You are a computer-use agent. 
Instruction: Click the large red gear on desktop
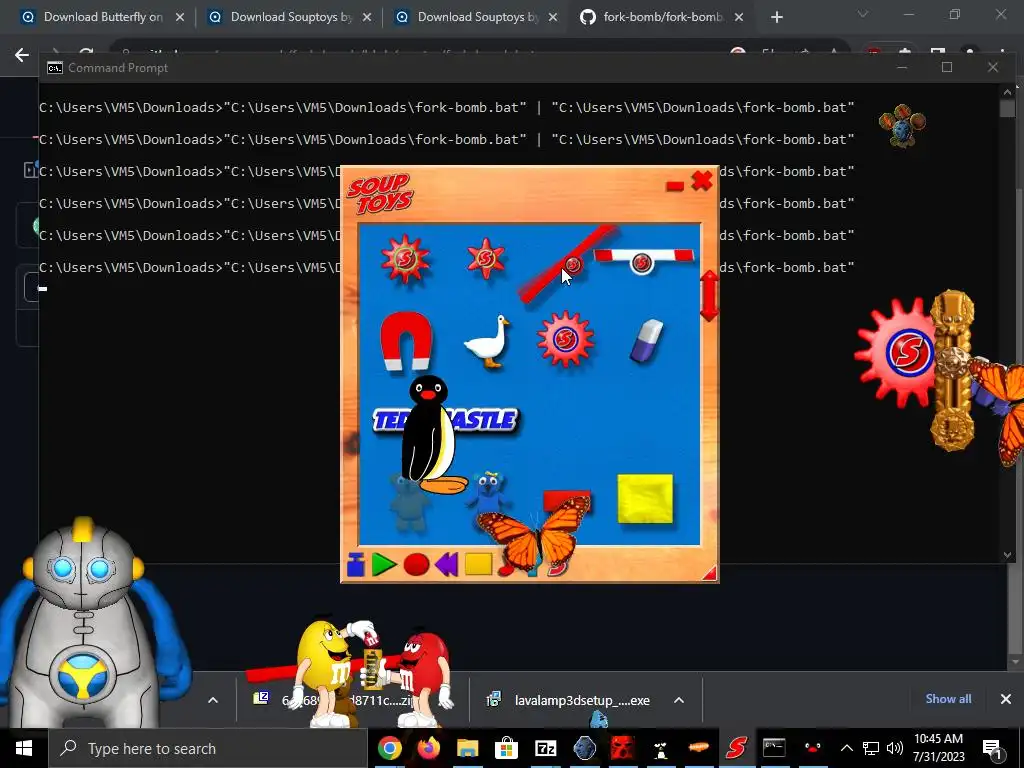coord(896,353)
